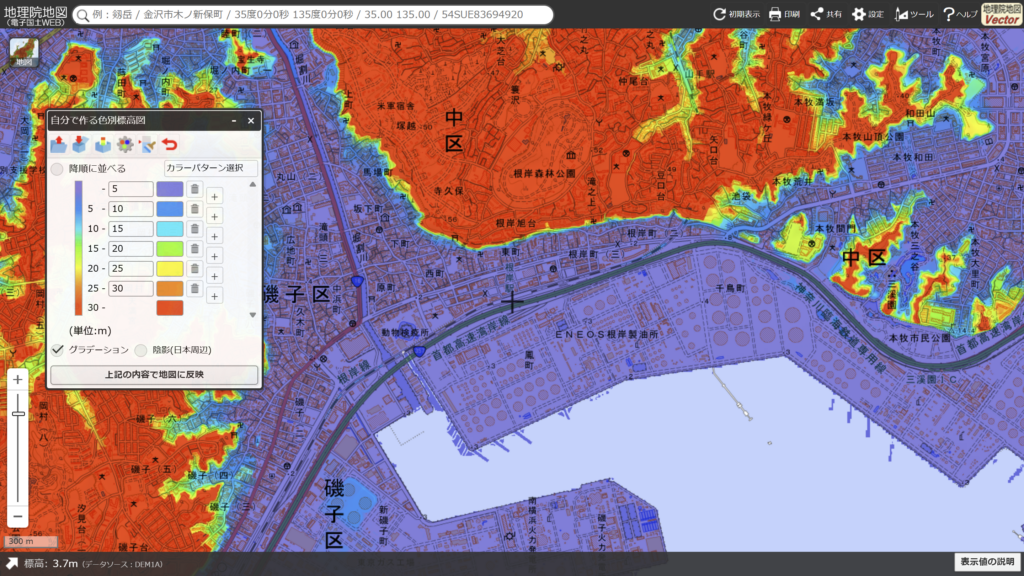Click the 印刷 print icon
The width and height of the screenshot is (1024, 576).
784,14
